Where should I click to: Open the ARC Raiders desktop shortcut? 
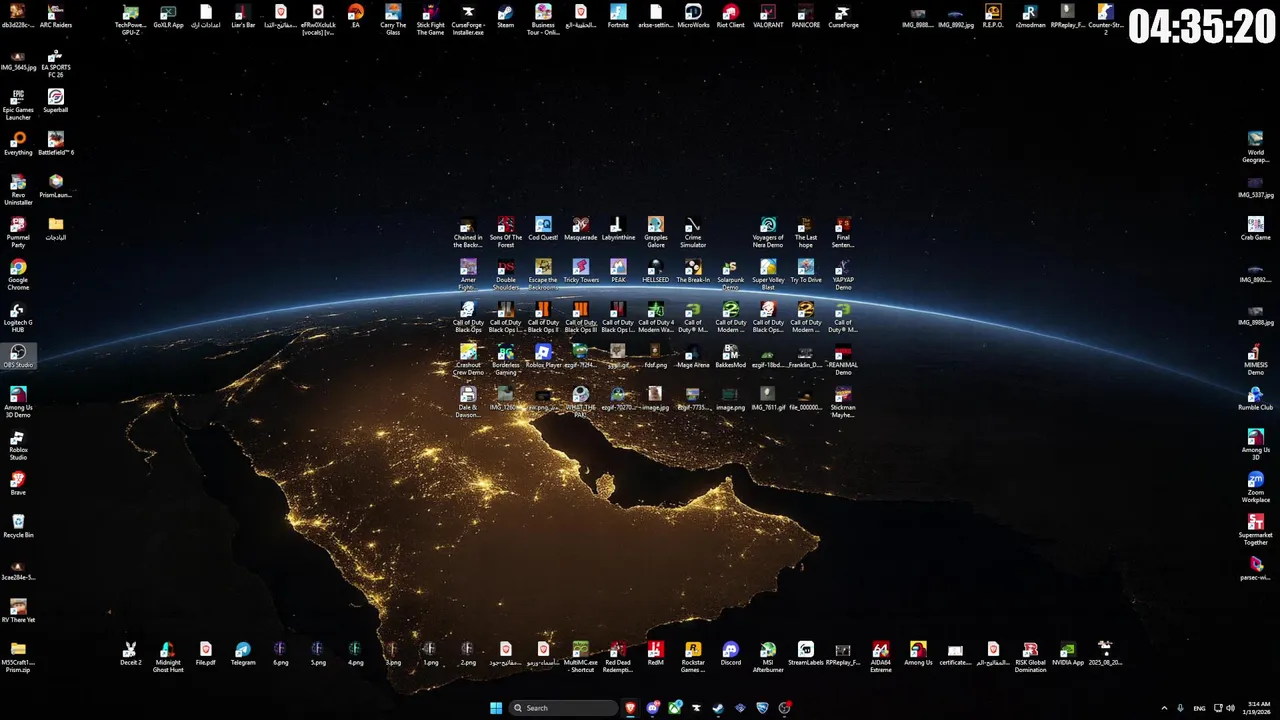click(56, 15)
